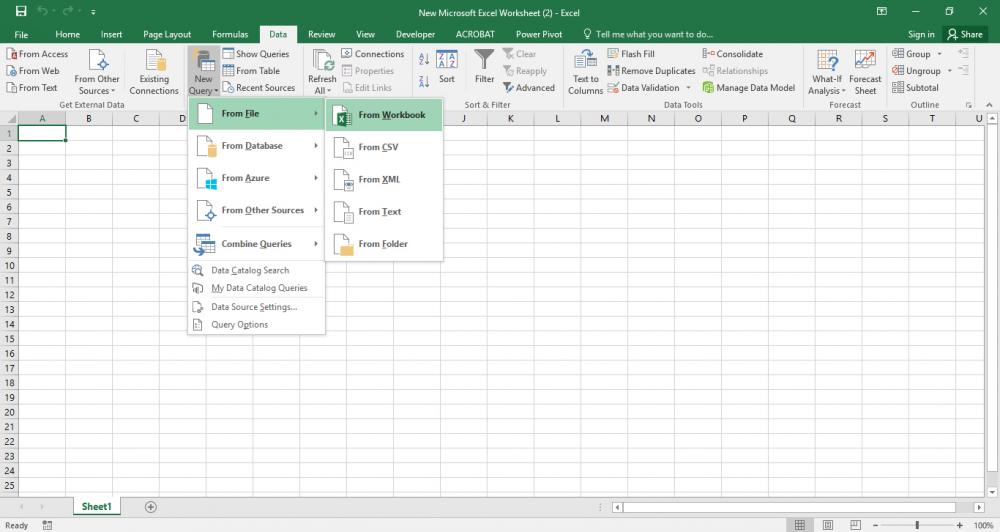Open the From File menu entry
Viewport: 1000px width, 532px height.
click(x=256, y=114)
